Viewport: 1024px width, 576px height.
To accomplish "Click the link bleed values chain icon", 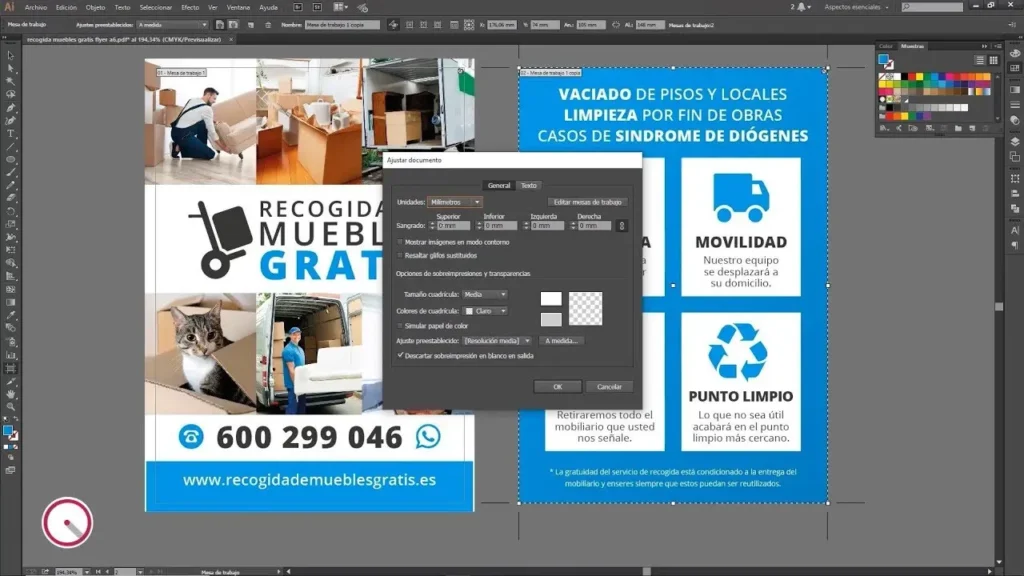I will pyautogui.click(x=621, y=226).
